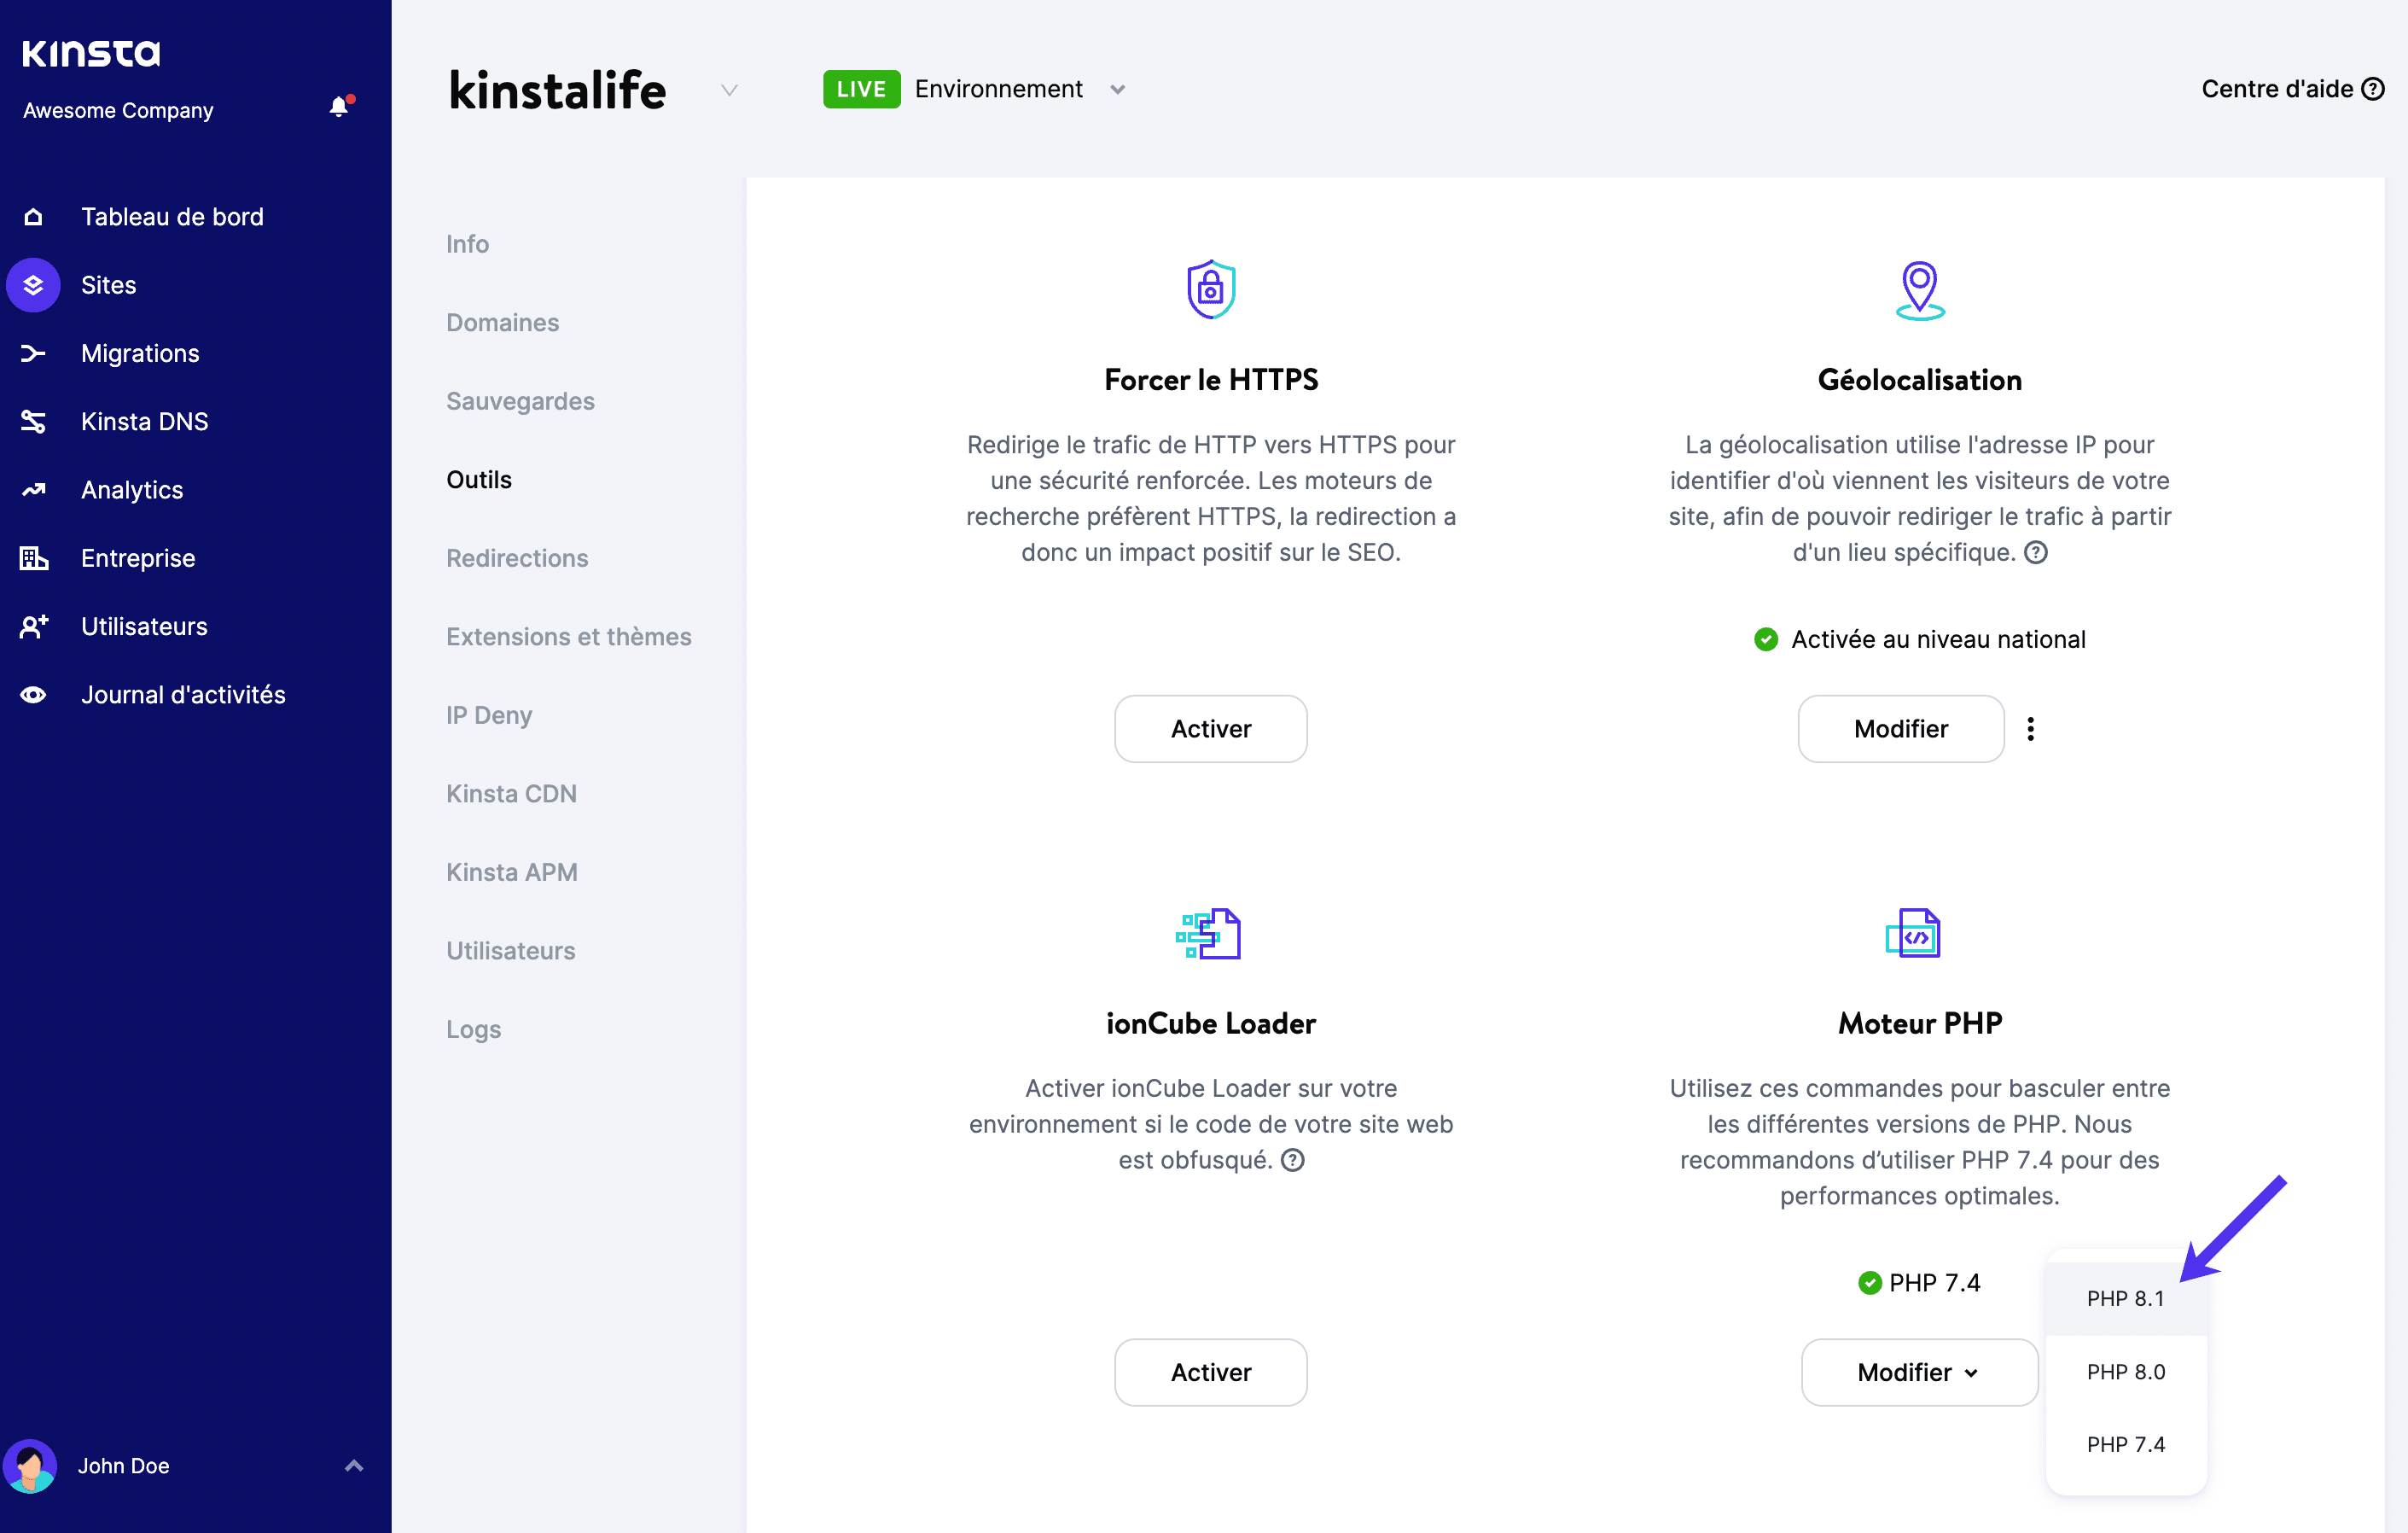Click the Journal d'activités sidebar icon
The image size is (2408, 1533).
pos(35,696)
